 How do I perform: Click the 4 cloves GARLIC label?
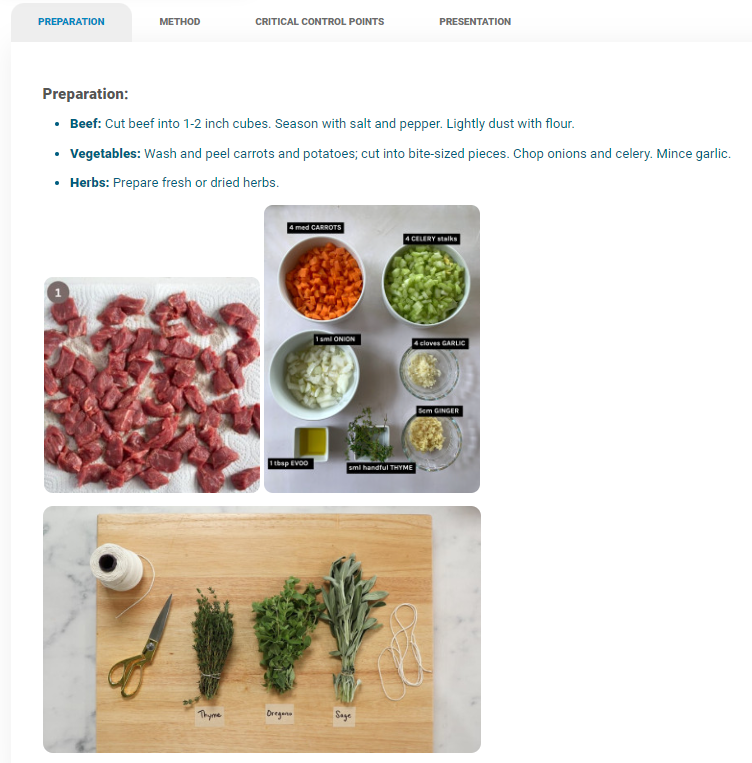[x=440, y=344]
